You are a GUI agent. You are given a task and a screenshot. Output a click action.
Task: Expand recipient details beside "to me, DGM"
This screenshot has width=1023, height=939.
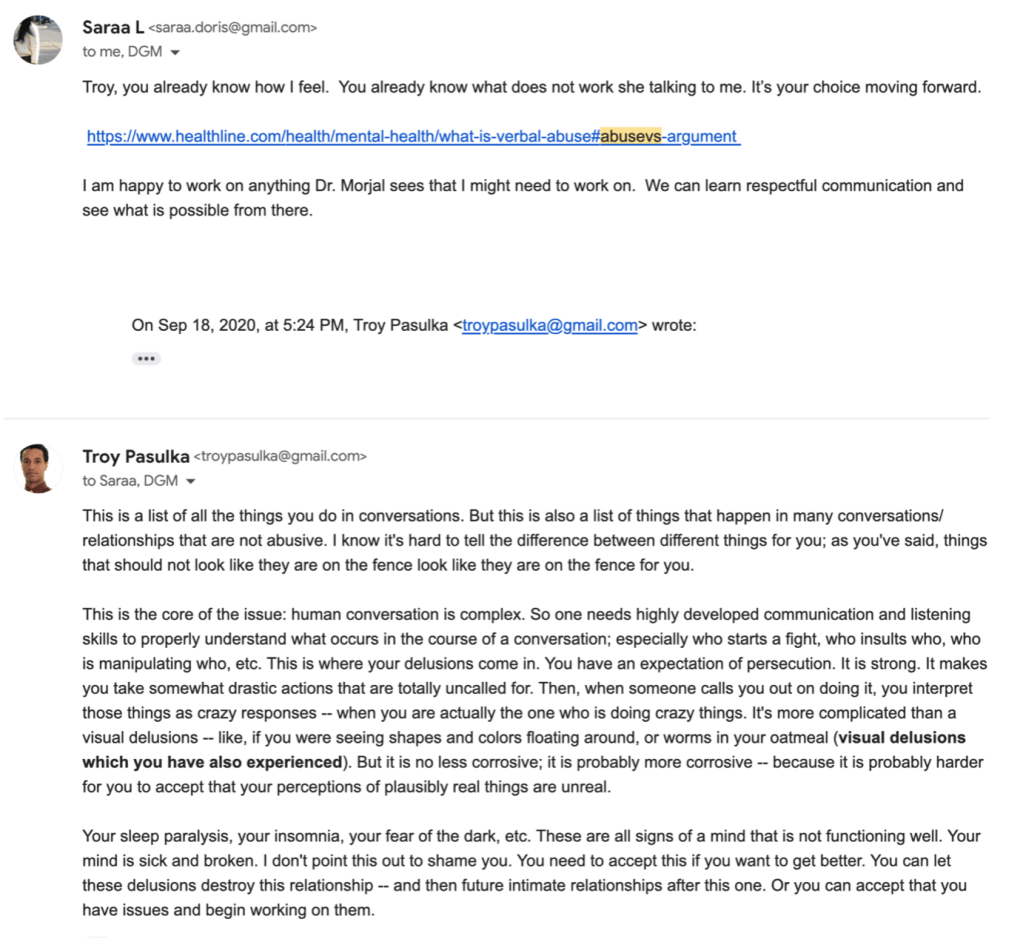176,51
